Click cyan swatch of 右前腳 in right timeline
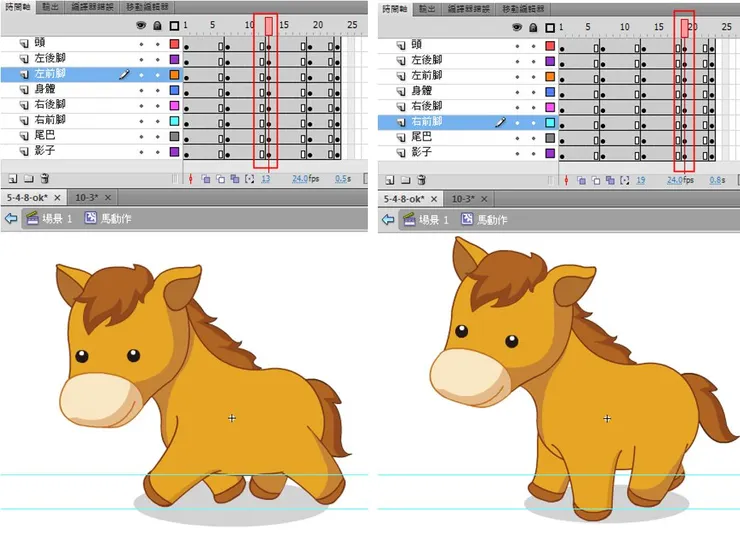 pos(550,123)
